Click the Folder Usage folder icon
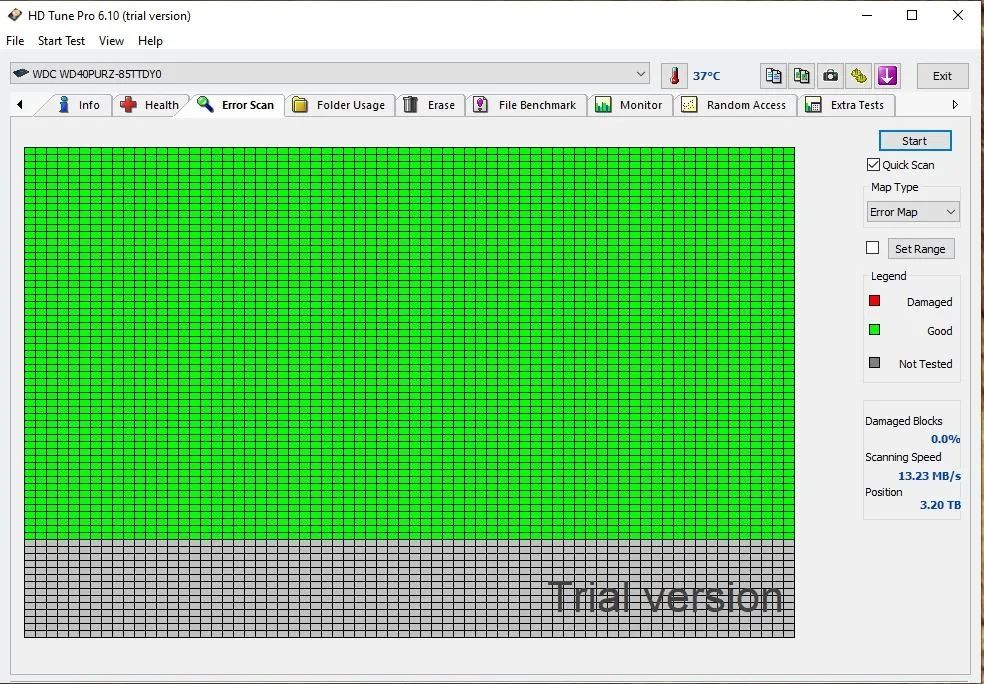984x684 pixels. pyautogui.click(x=300, y=105)
